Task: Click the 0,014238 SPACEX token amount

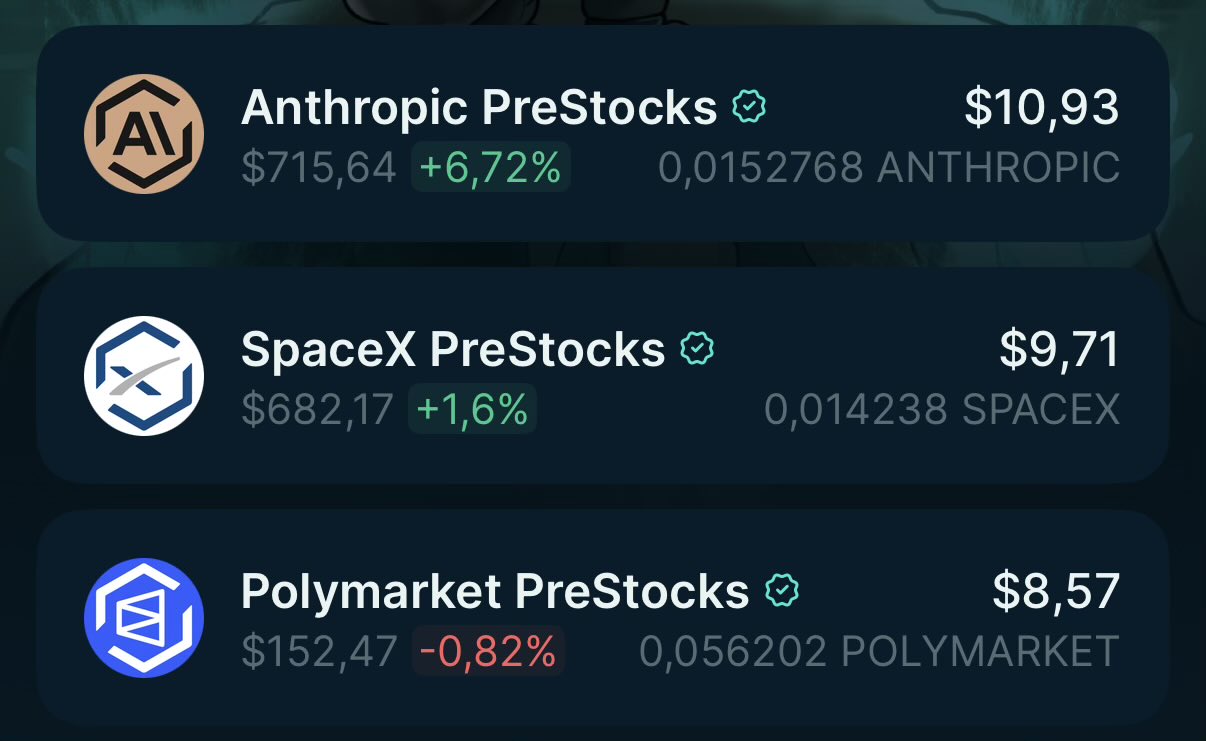Action: point(941,410)
